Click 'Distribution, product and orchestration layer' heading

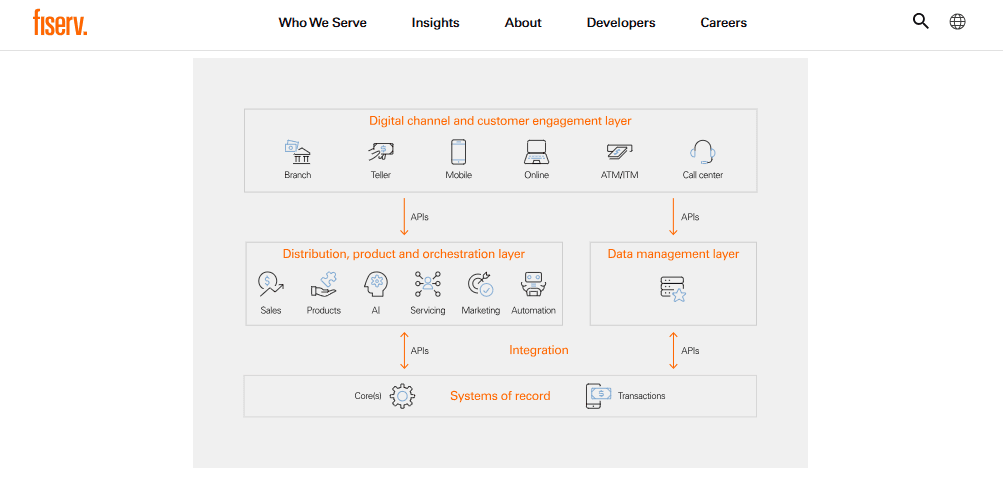click(404, 254)
